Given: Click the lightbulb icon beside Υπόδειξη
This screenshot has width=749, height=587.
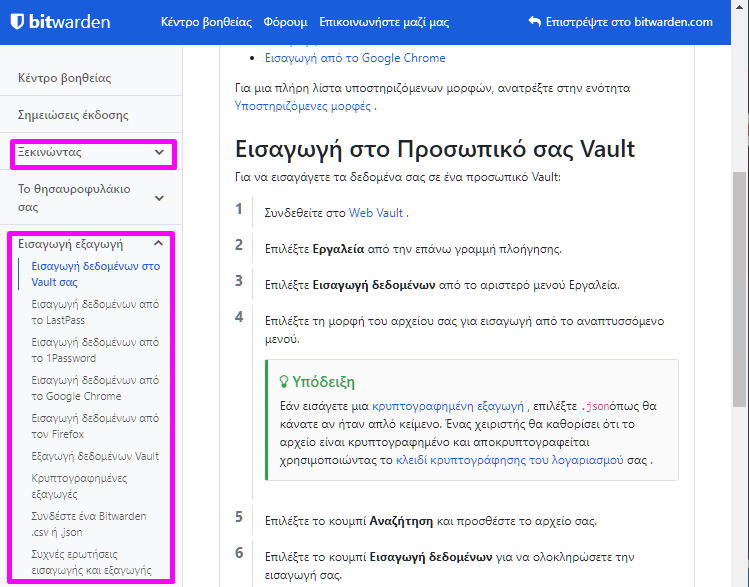Looking at the screenshot, I should point(284,382).
